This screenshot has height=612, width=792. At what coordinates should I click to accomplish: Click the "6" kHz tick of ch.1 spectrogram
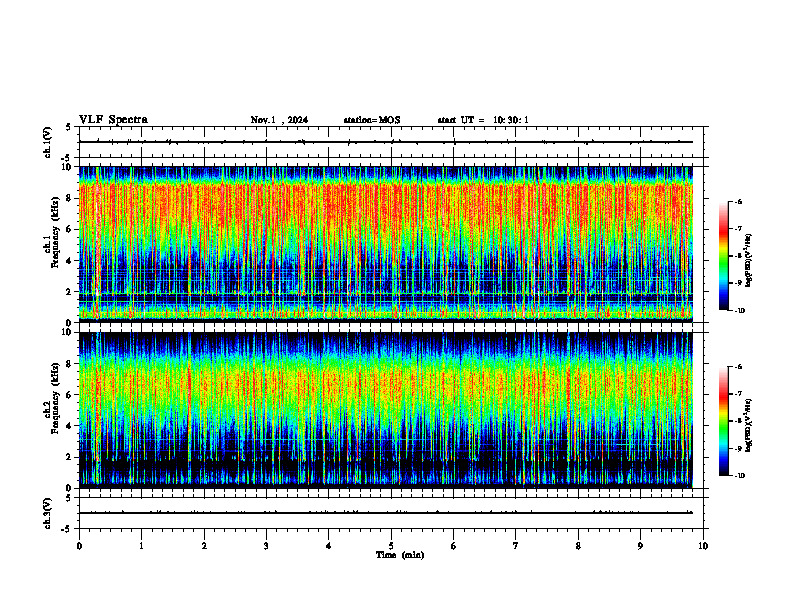70,229
